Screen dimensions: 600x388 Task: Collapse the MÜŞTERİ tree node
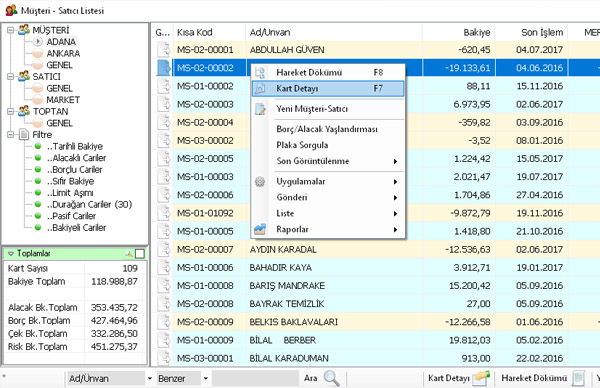[x=11, y=30]
